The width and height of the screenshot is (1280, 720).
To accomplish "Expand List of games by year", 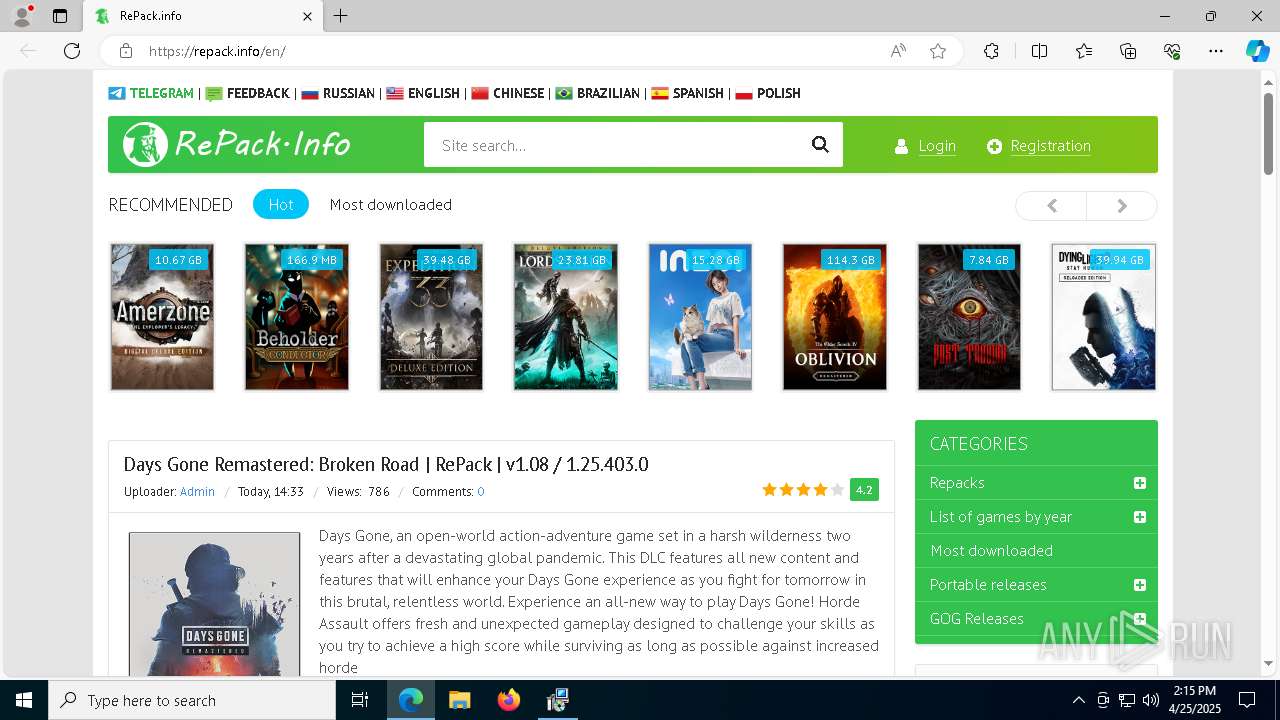I will click(x=1139, y=517).
